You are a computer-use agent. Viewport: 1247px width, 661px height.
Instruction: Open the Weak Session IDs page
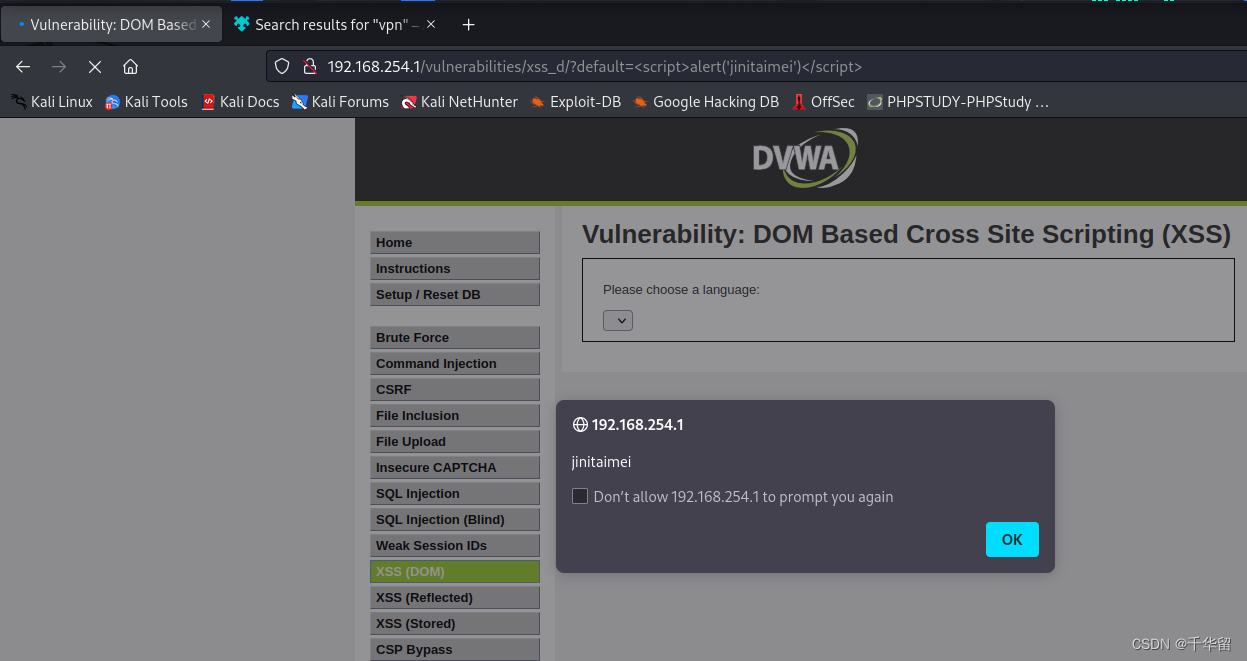(x=455, y=545)
